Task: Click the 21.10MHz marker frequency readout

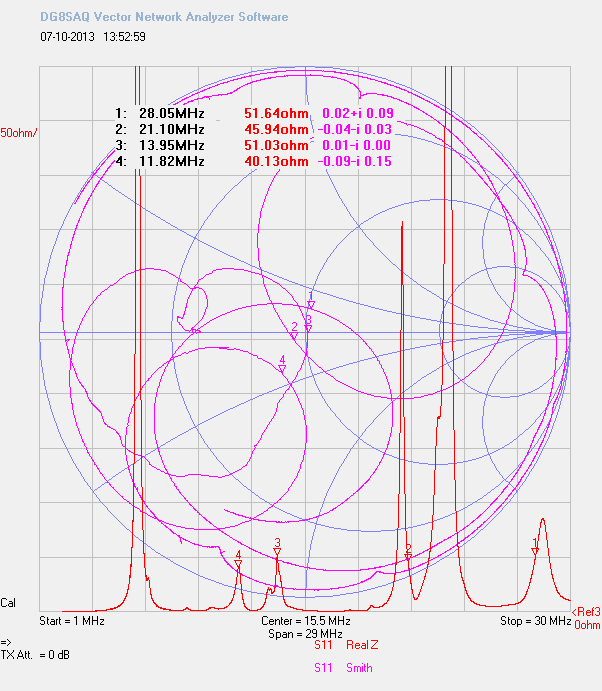Action: 172,129
